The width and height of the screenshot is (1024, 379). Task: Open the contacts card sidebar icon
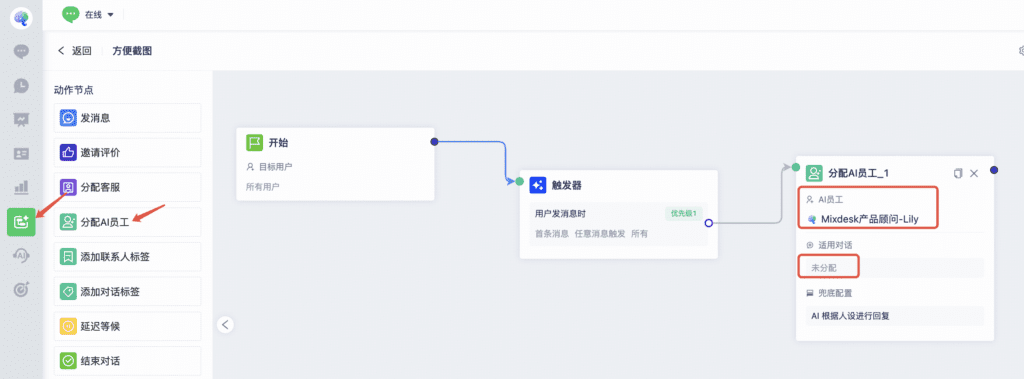(x=22, y=154)
